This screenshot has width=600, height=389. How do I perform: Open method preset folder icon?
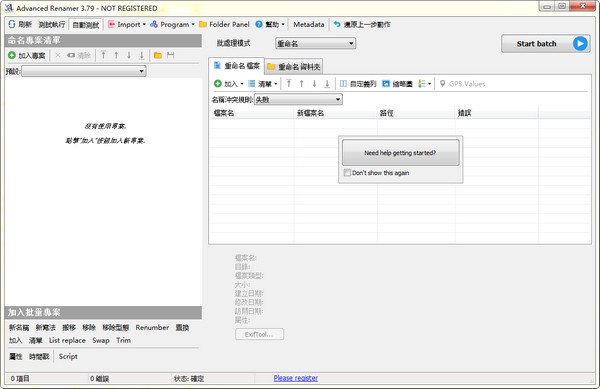pyautogui.click(x=158, y=55)
